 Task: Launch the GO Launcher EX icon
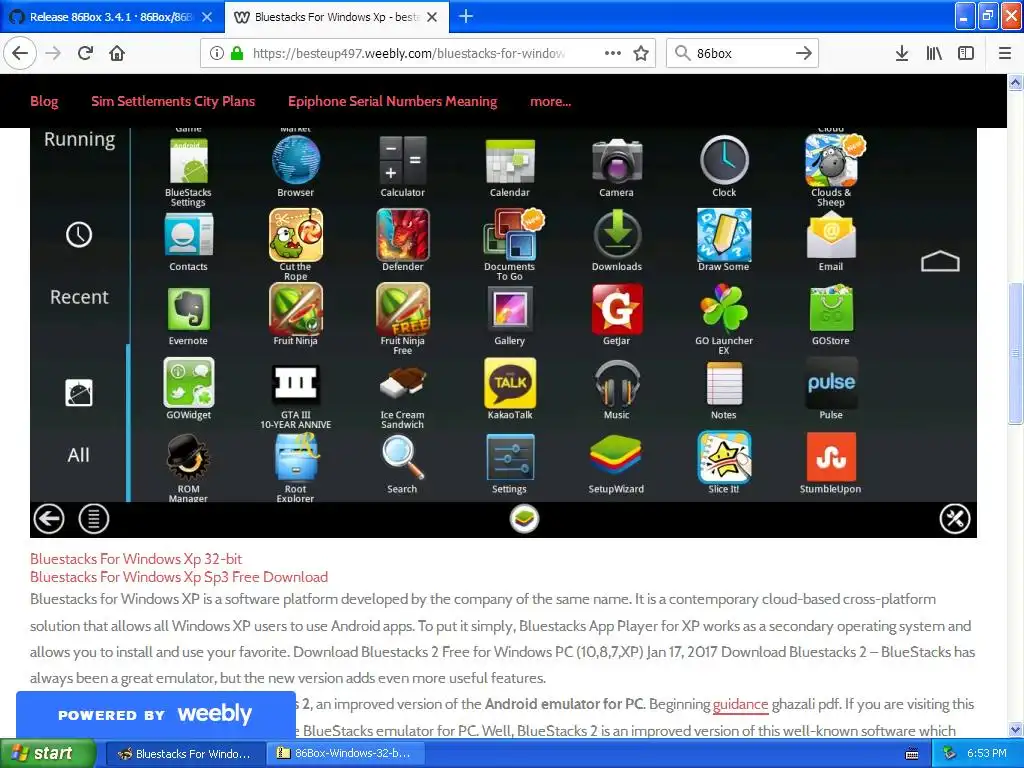724,310
